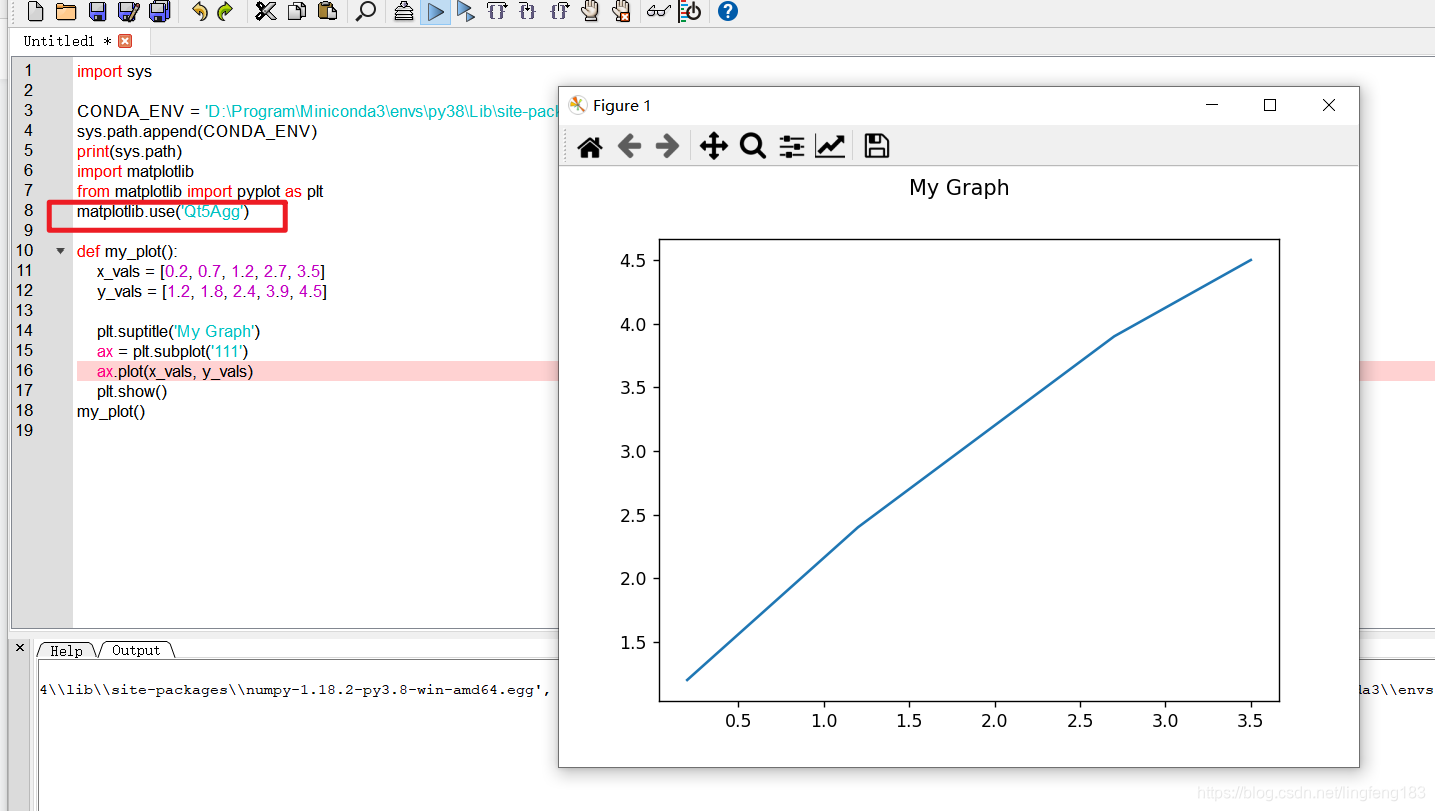The height and width of the screenshot is (811, 1435).
Task: Switch to the Help tab
Action: point(66,651)
